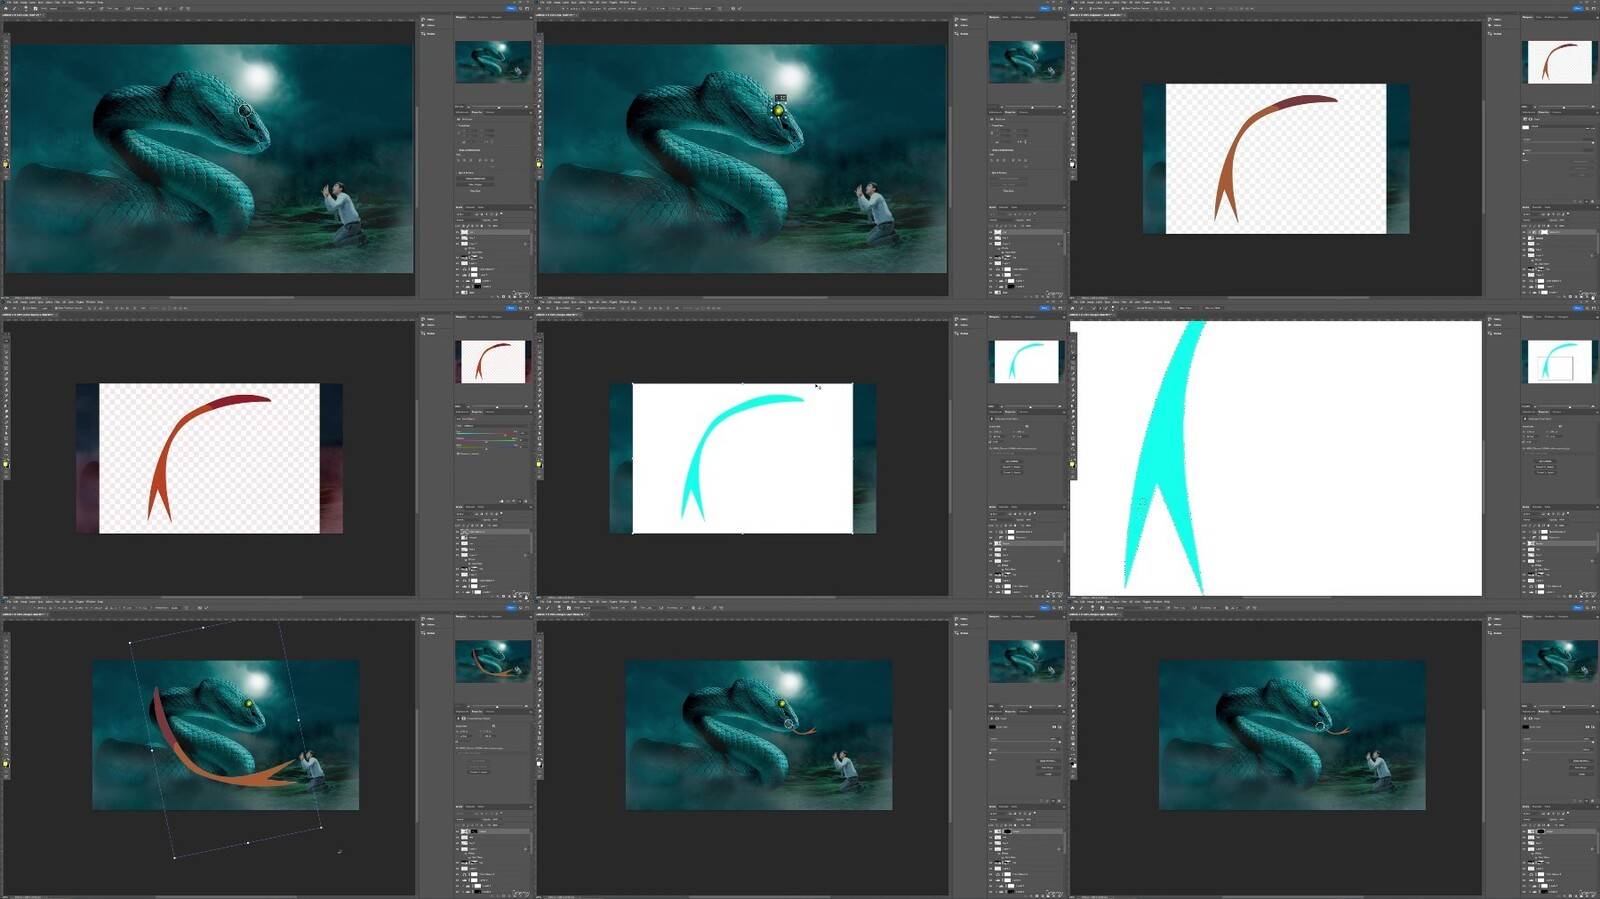Toggle the highlighted layer's eye in the transform-box window
The height and width of the screenshot is (899, 1600).
click(x=459, y=830)
